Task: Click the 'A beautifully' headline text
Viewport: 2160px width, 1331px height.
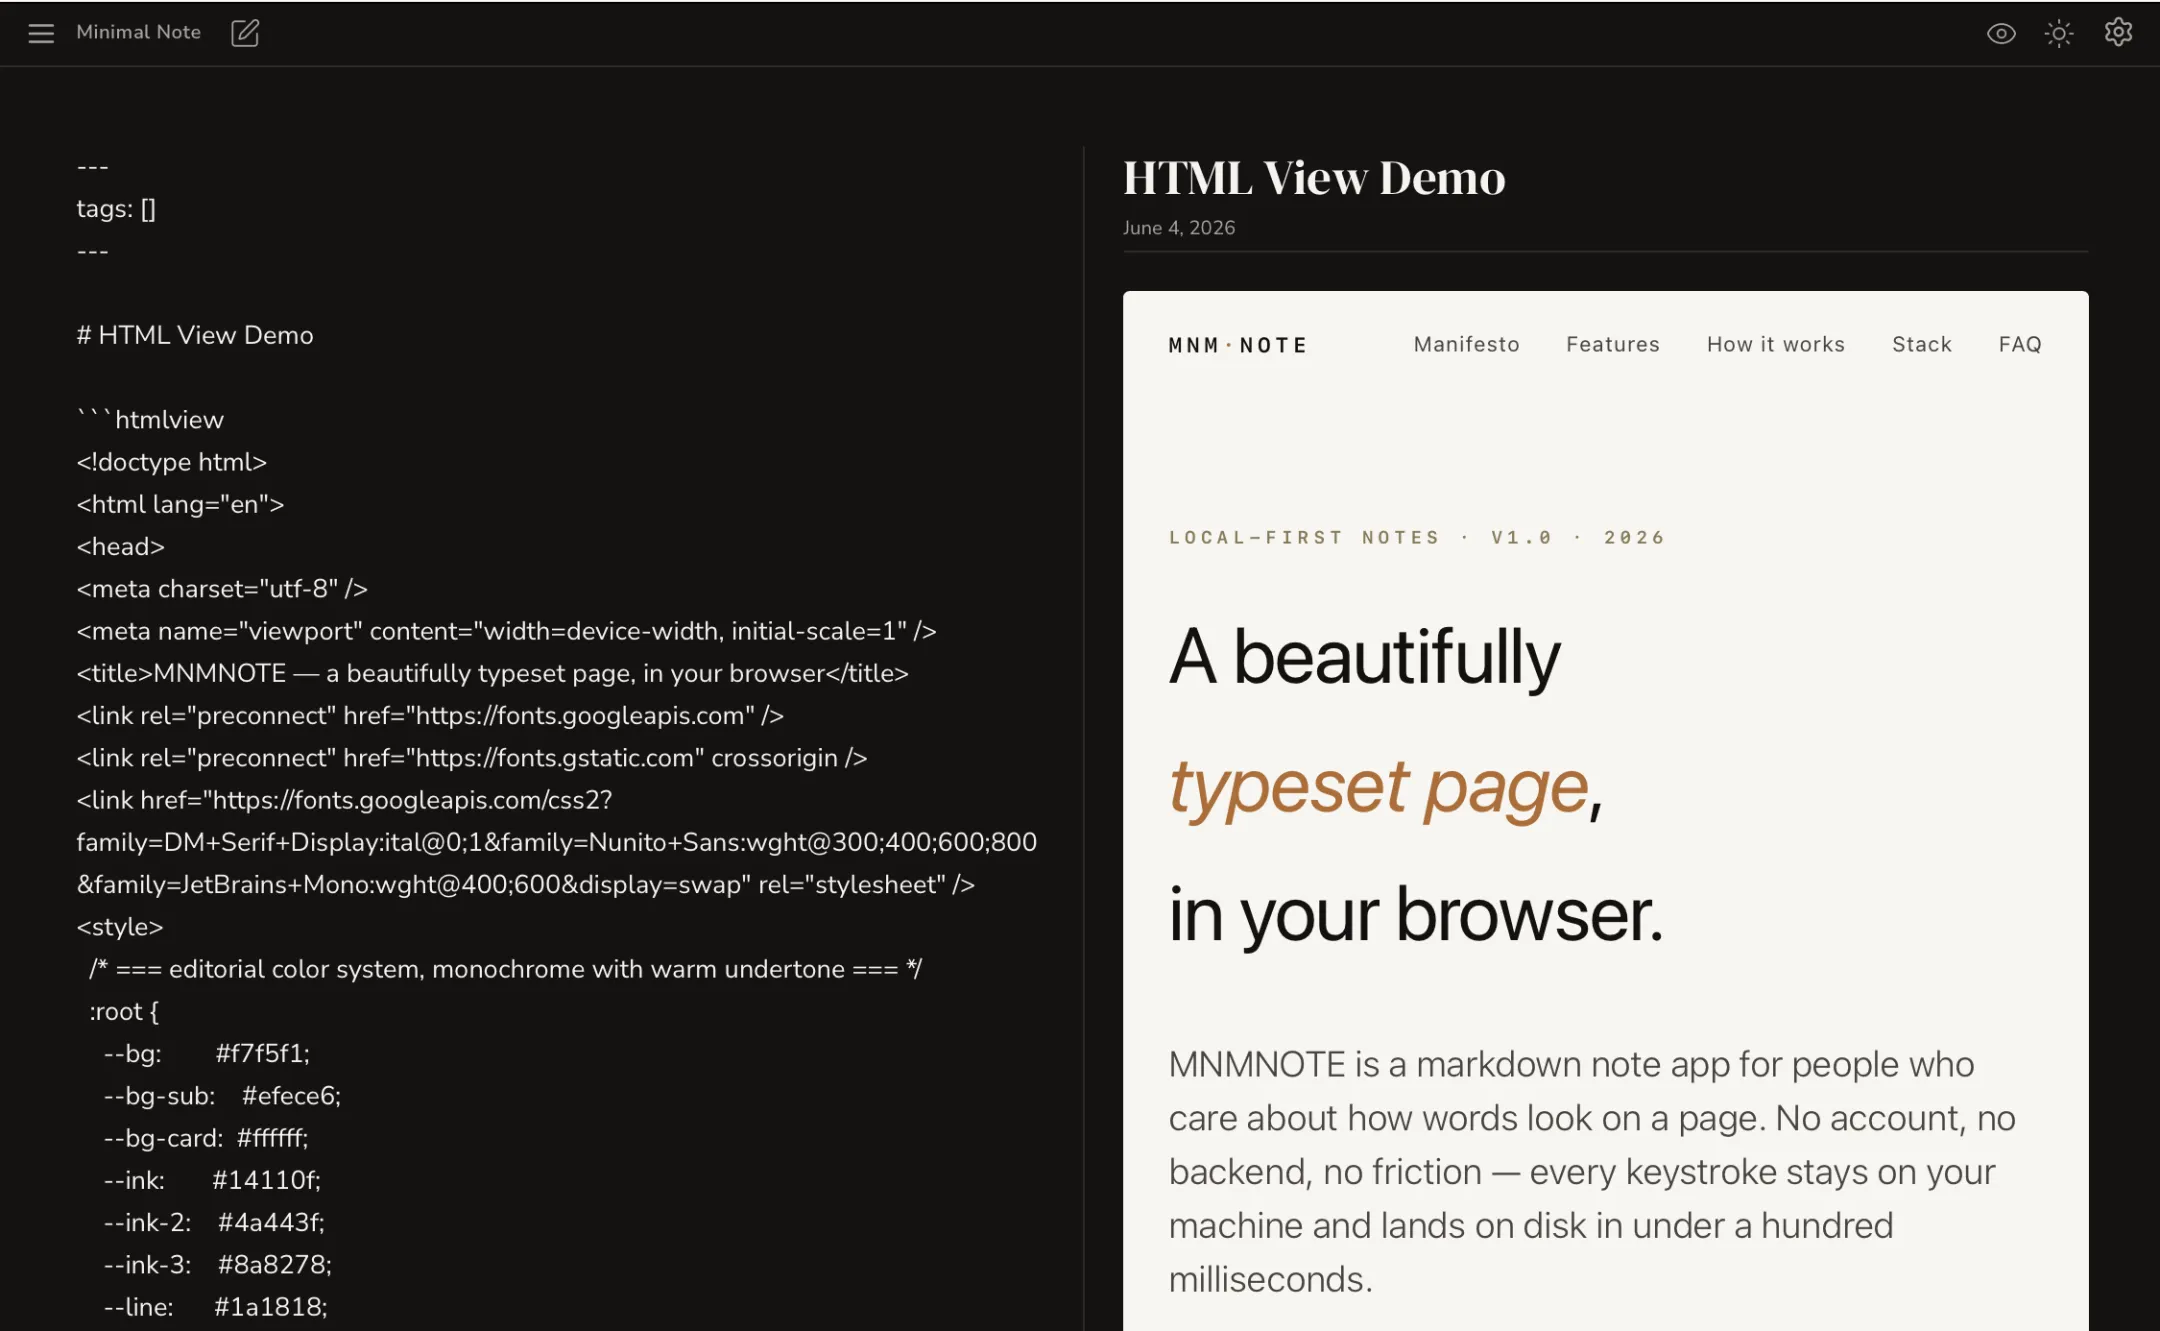Action: [1365, 657]
